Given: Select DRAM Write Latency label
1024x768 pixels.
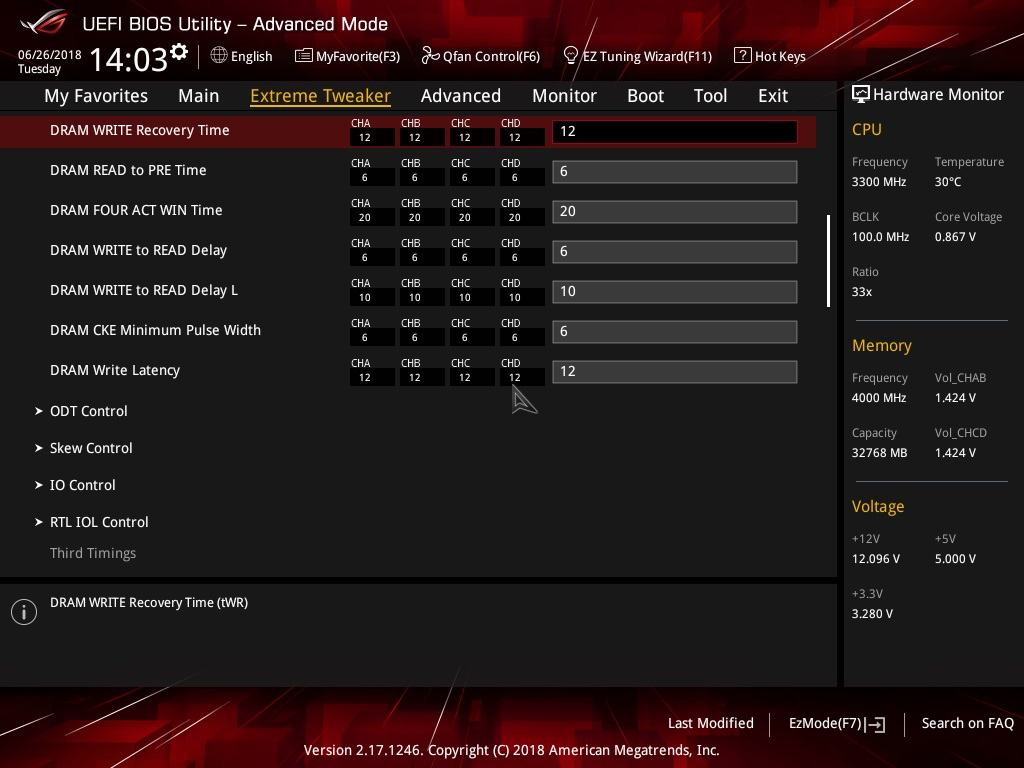Looking at the screenshot, I should click(x=114, y=370).
